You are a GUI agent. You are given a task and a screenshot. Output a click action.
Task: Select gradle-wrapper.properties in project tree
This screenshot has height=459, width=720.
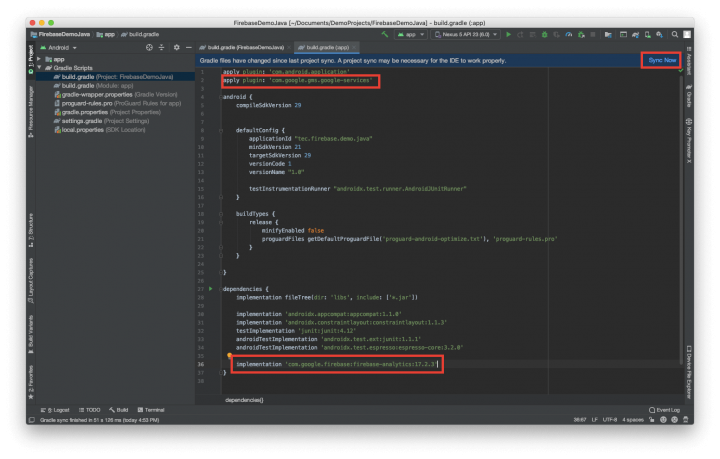pos(99,94)
